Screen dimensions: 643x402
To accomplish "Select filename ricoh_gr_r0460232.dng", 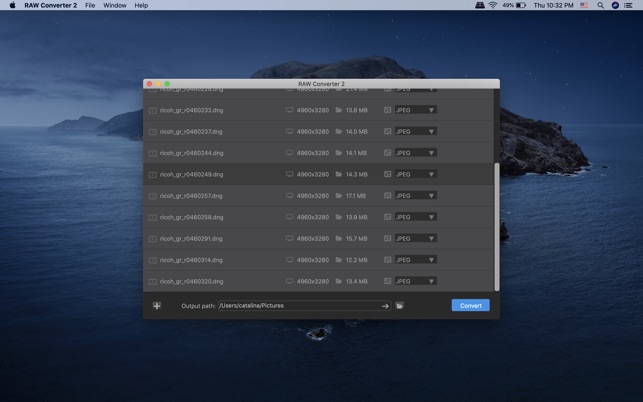I will point(192,110).
